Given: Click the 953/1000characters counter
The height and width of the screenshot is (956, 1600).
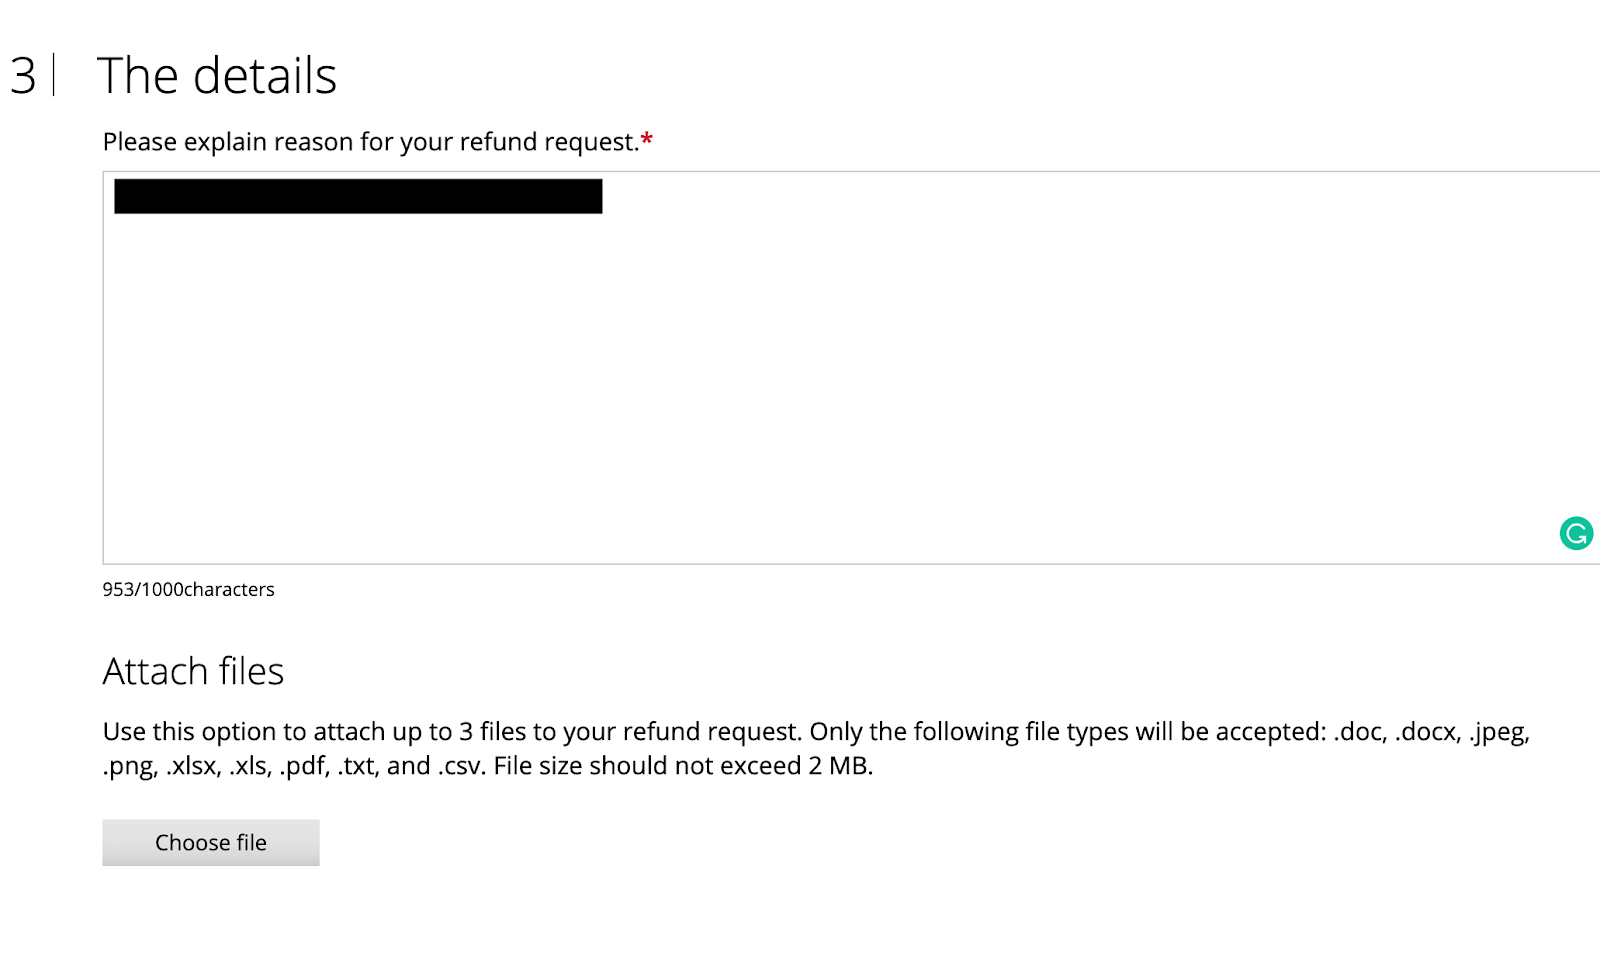Looking at the screenshot, I should pos(188,589).
